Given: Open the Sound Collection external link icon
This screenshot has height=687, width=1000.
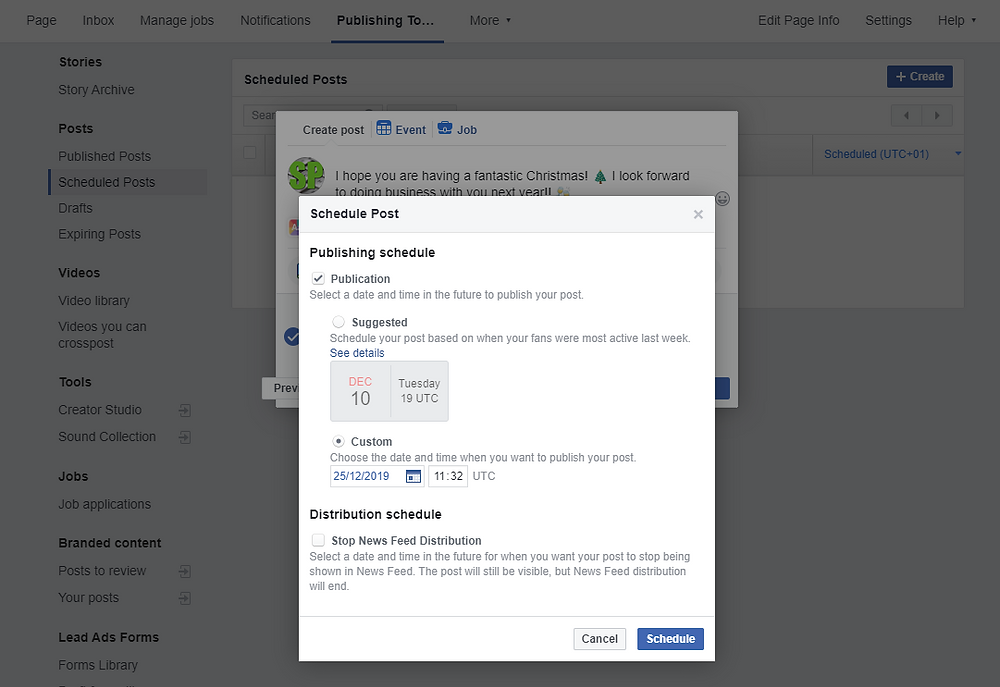Looking at the screenshot, I should click(185, 437).
